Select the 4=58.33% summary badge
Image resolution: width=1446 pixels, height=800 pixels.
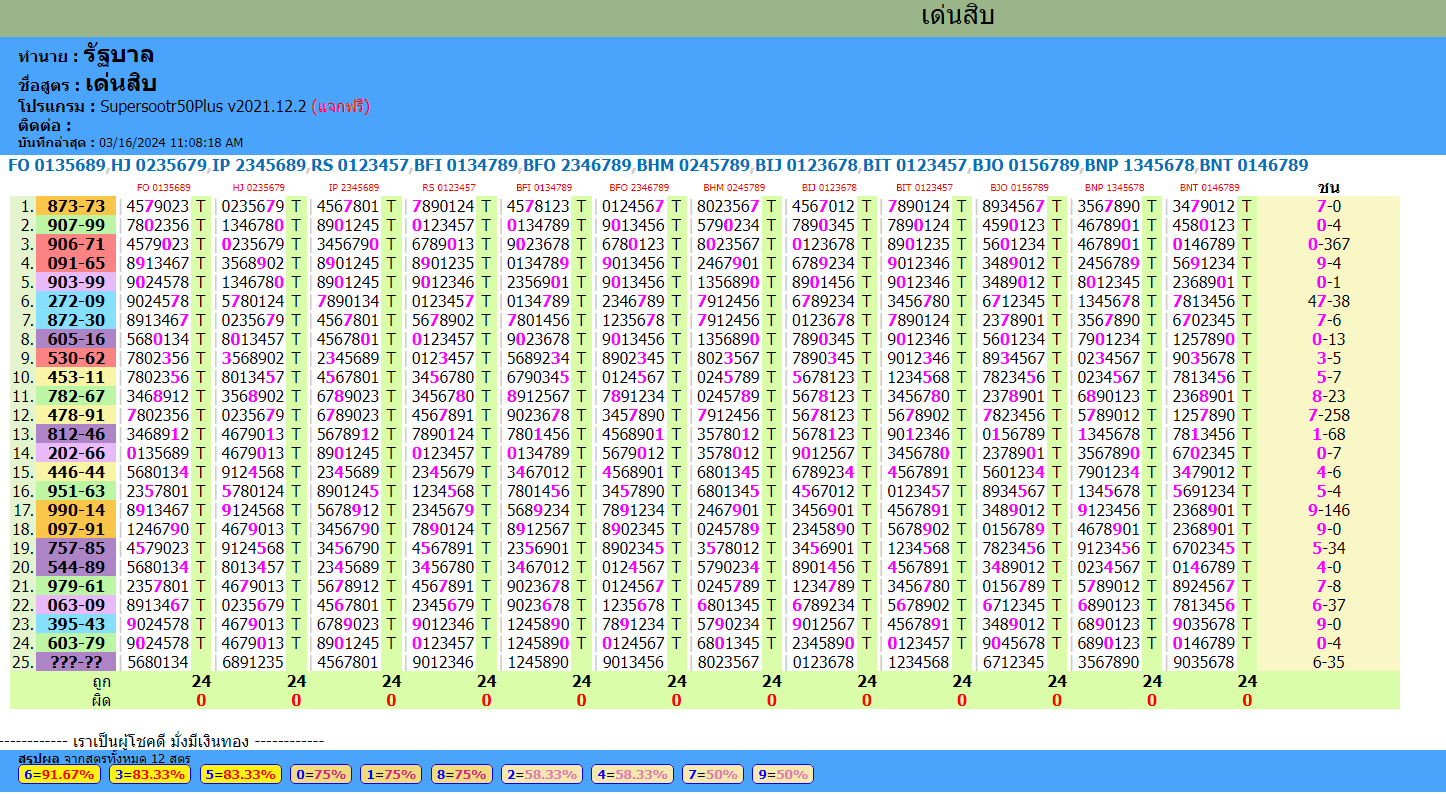(633, 774)
